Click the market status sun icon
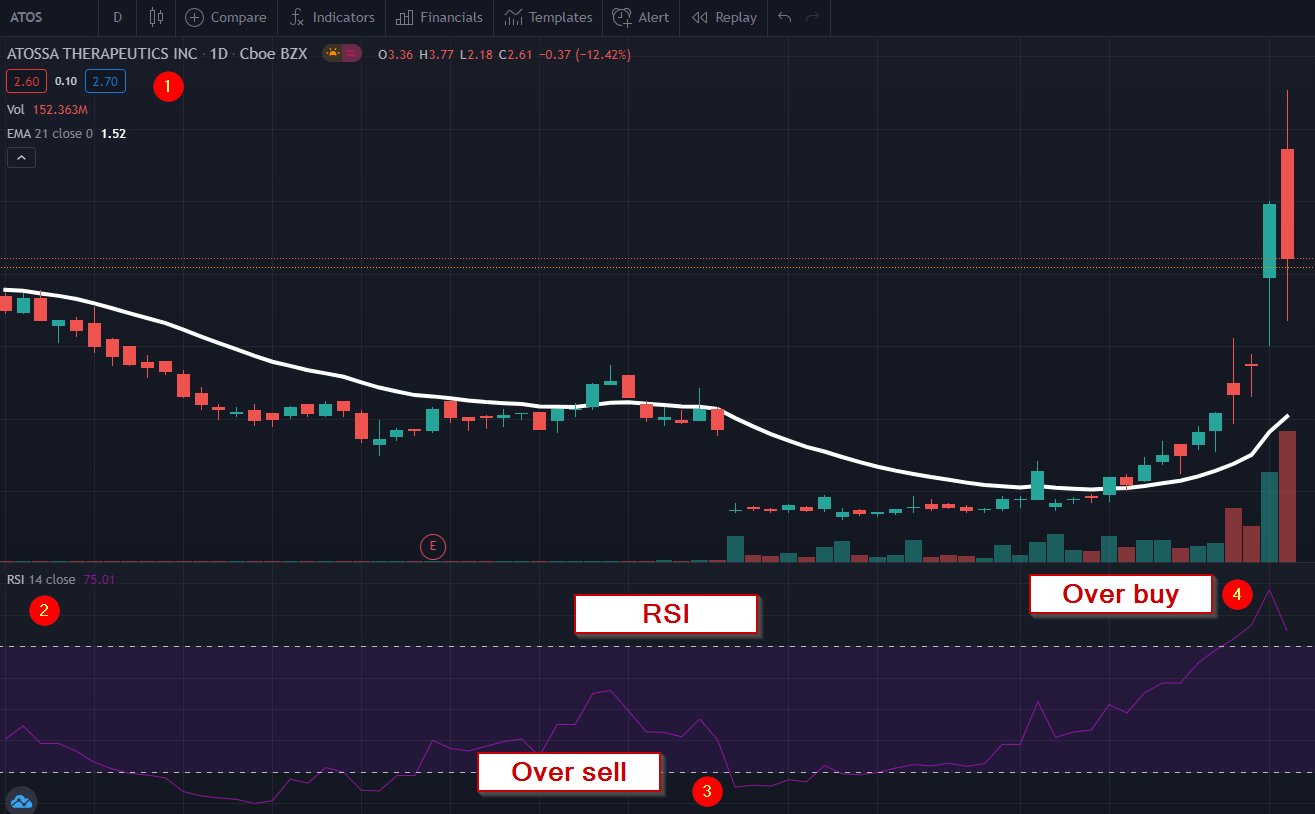Viewport: 1315px width, 814px height. point(333,54)
